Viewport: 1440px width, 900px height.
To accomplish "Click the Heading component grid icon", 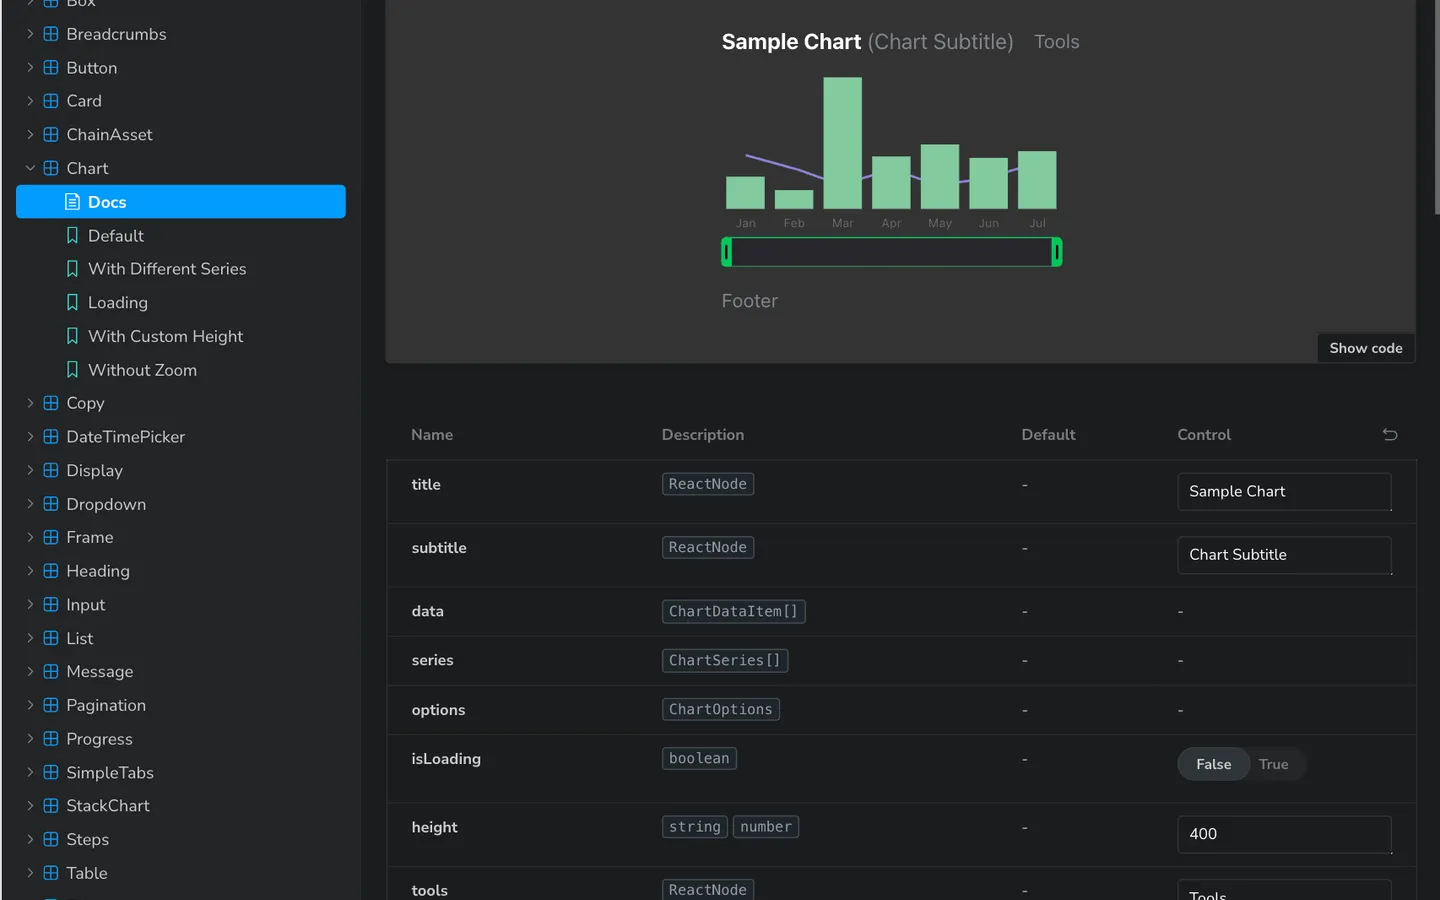I will click(x=51, y=571).
